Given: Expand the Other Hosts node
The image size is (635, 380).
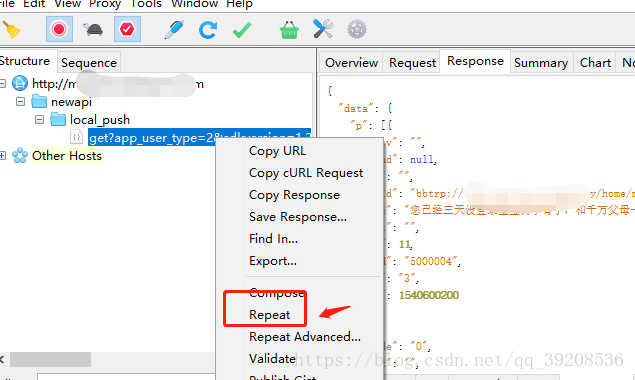Looking at the screenshot, I should (2, 156).
